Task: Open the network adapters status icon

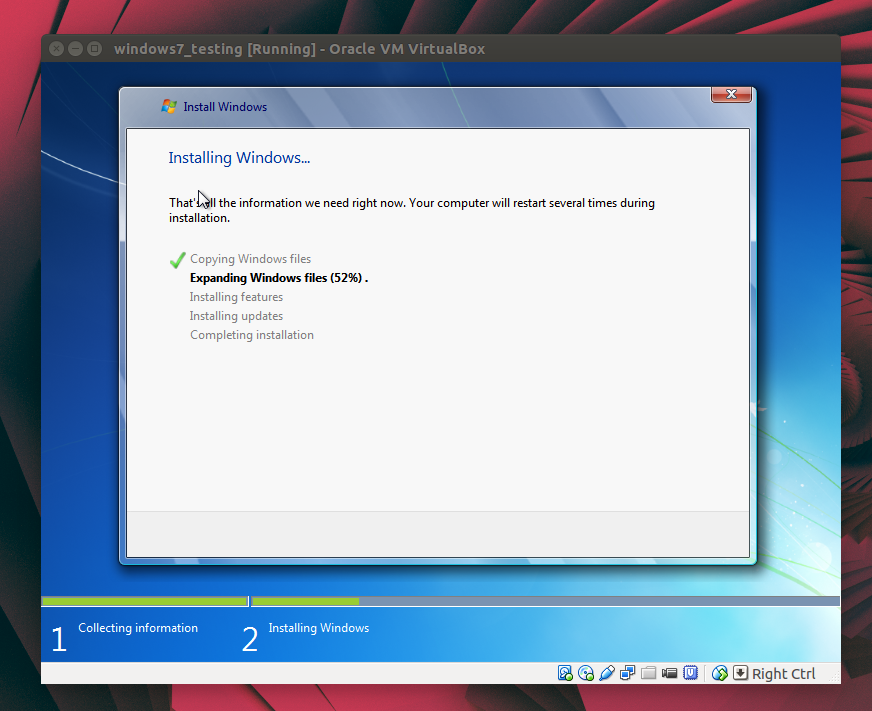Action: click(628, 673)
